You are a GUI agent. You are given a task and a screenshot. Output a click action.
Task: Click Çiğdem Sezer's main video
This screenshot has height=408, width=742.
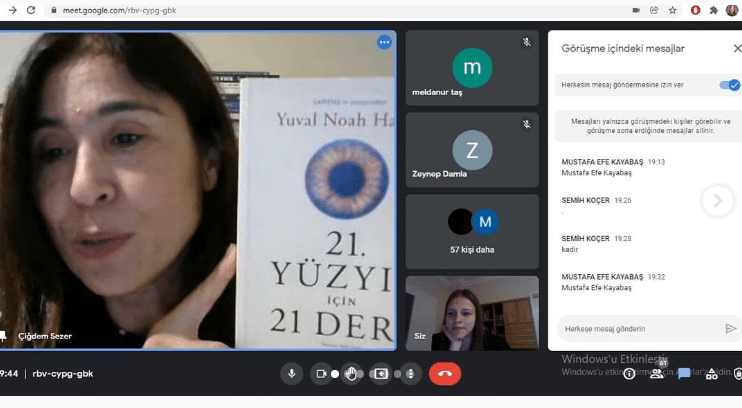tap(198, 190)
